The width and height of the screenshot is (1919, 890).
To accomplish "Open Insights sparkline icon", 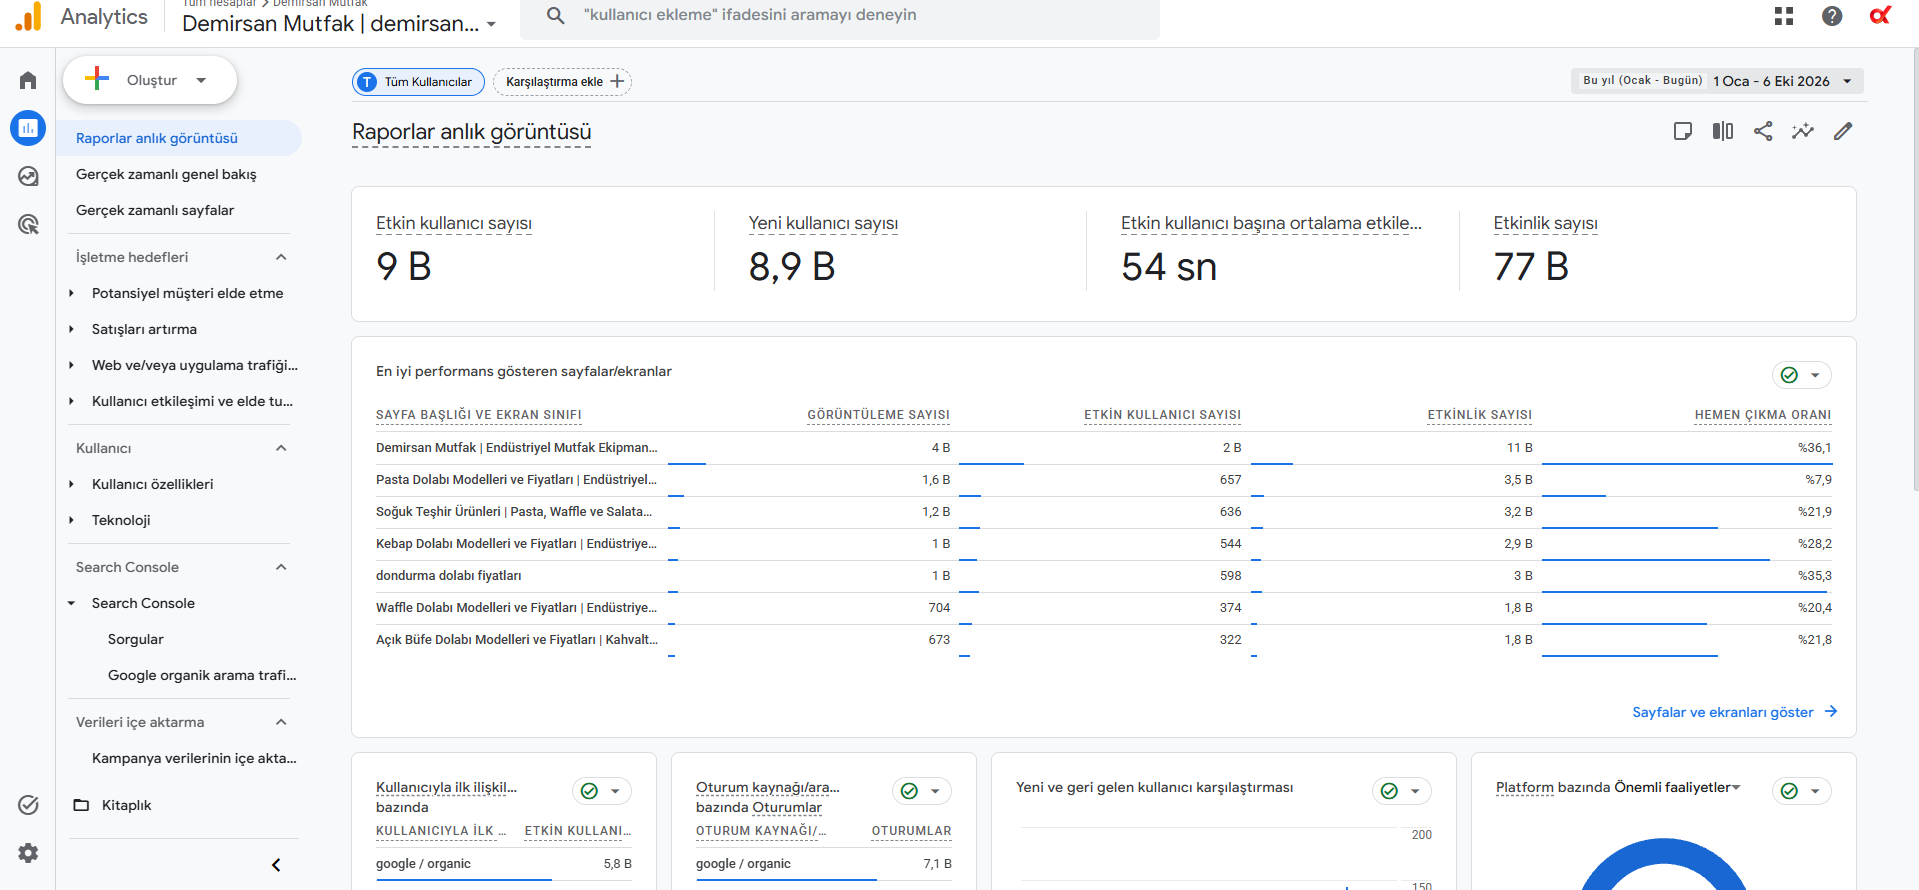I will [1803, 131].
